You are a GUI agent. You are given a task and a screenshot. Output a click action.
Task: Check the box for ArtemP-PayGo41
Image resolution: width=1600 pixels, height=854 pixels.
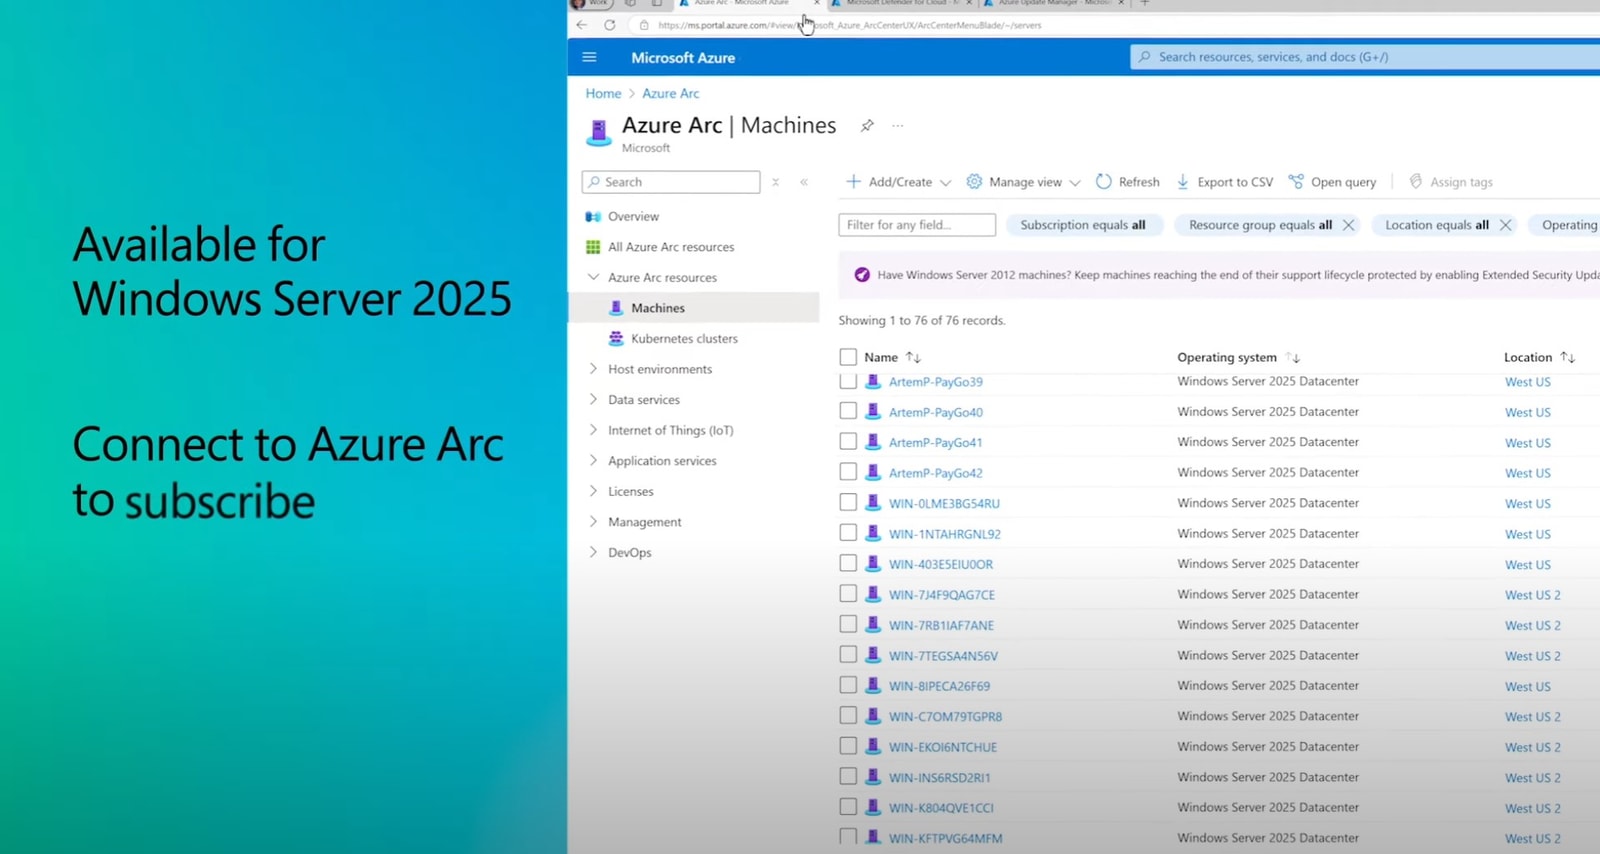point(848,441)
